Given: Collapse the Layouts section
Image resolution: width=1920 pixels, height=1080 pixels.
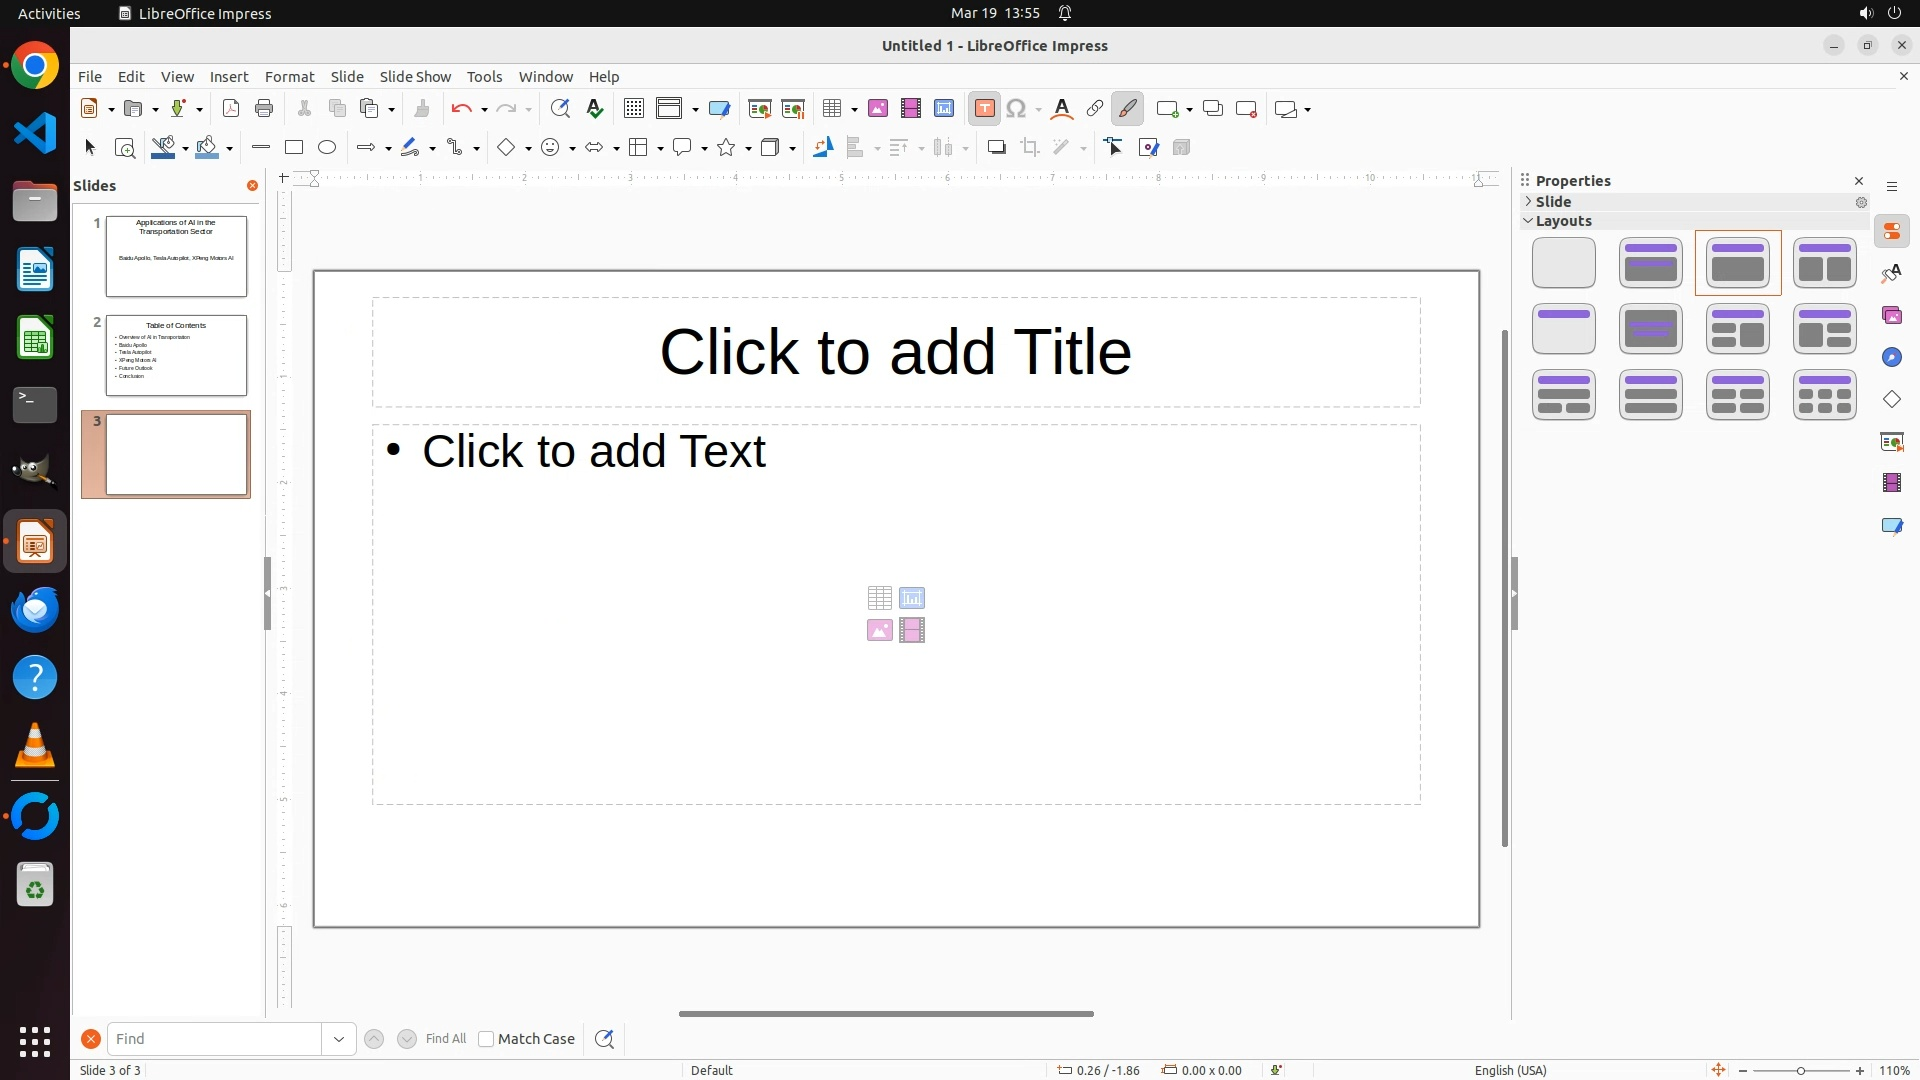Looking at the screenshot, I should [x=1563, y=221].
